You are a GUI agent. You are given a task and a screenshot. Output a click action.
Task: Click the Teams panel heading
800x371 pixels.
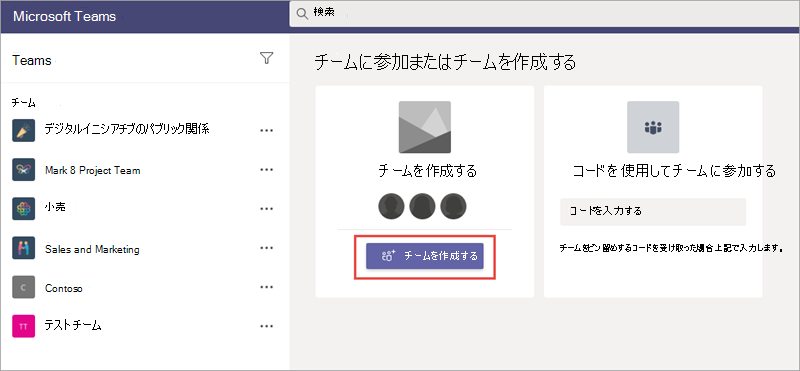[x=32, y=60]
